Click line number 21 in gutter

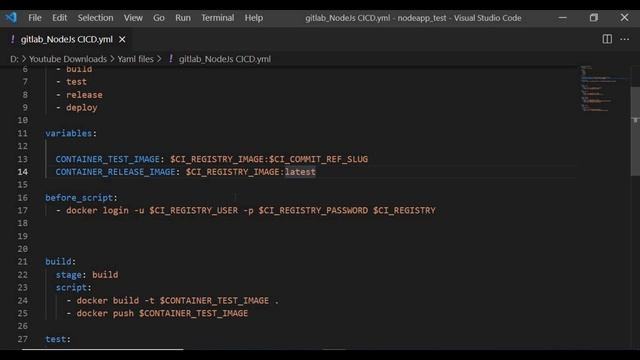pos(22,262)
